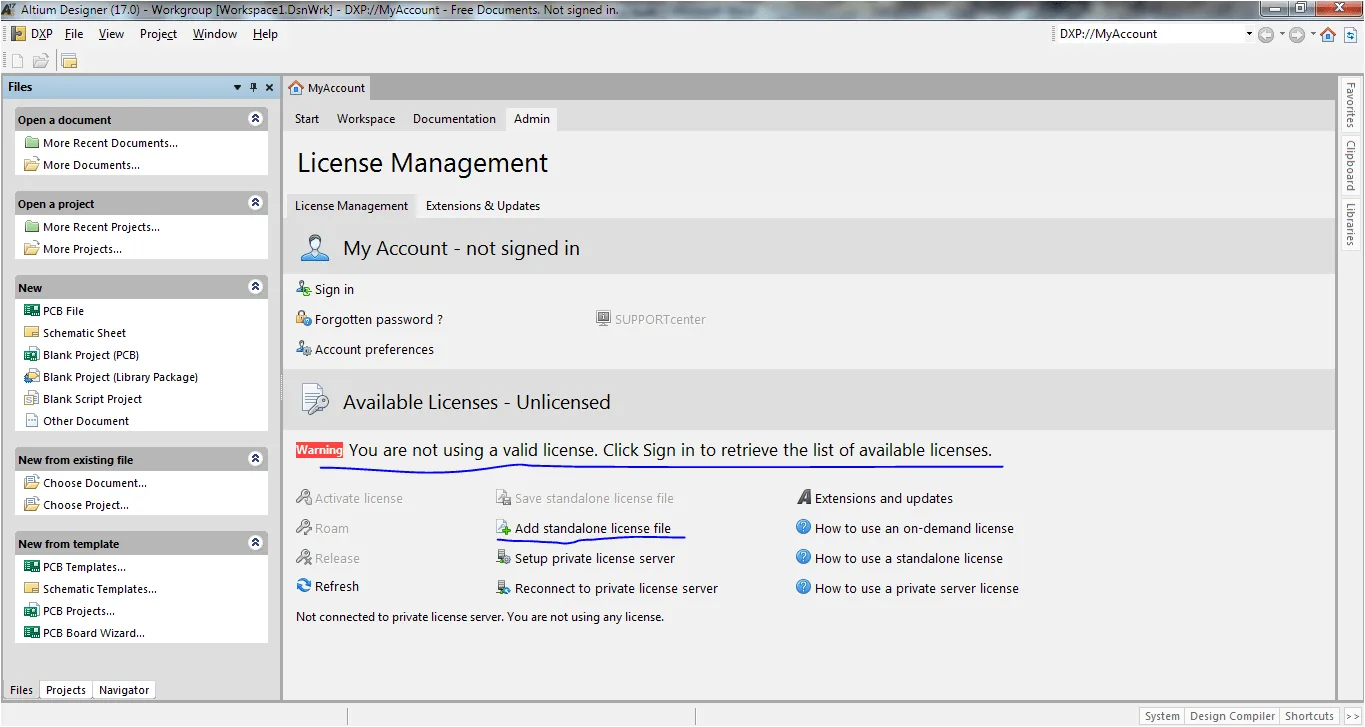The width and height of the screenshot is (1365, 727).
Task: Switch to the Navigator panel tab
Action: coord(124,690)
